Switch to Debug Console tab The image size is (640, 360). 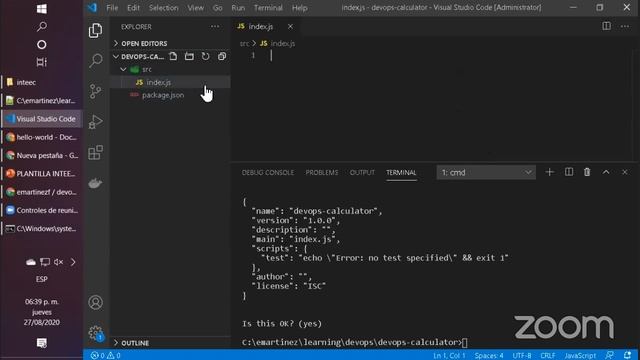click(x=268, y=173)
